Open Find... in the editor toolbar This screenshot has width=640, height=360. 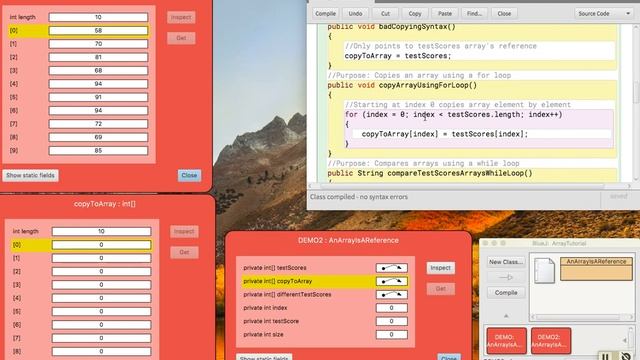pos(474,13)
